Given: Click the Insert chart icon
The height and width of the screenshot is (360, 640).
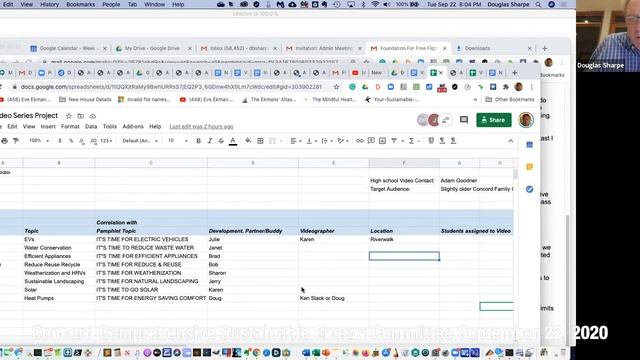Looking at the screenshot, I should coord(382,141).
